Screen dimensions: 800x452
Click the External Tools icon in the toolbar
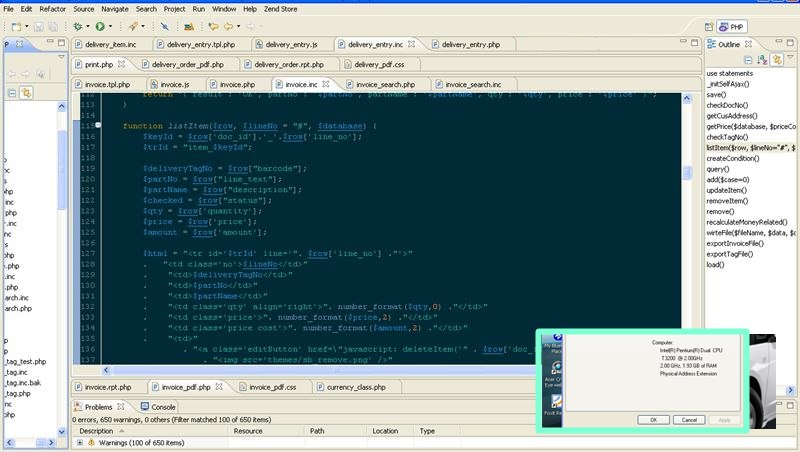(133, 27)
